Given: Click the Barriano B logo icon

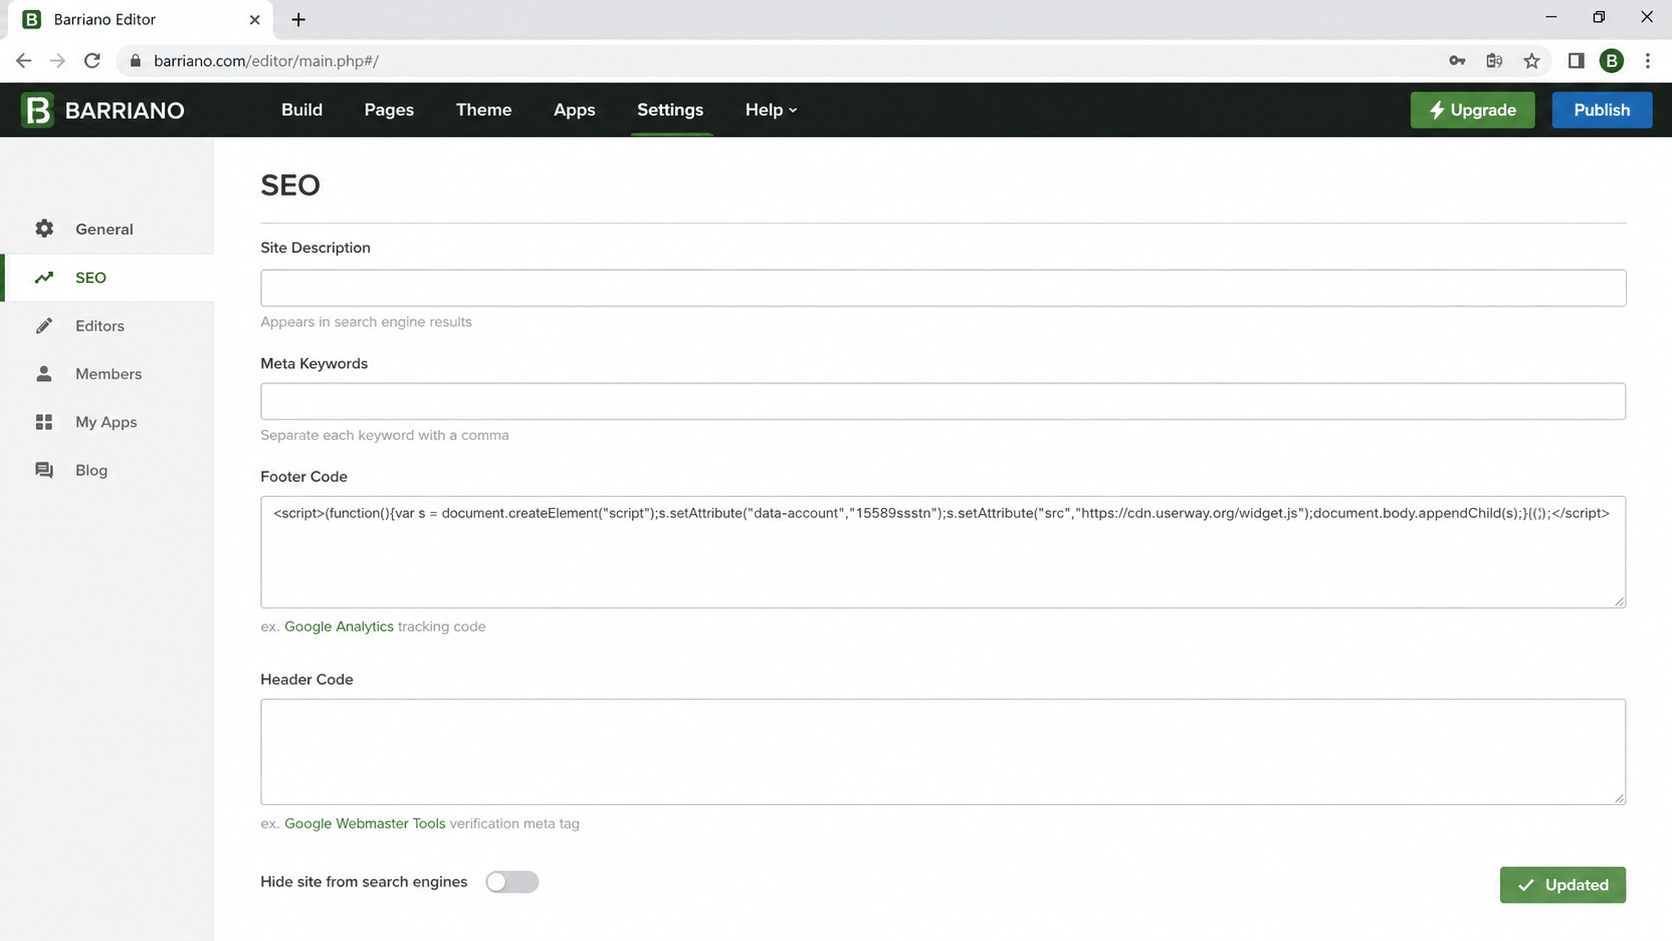Looking at the screenshot, I should pos(38,110).
